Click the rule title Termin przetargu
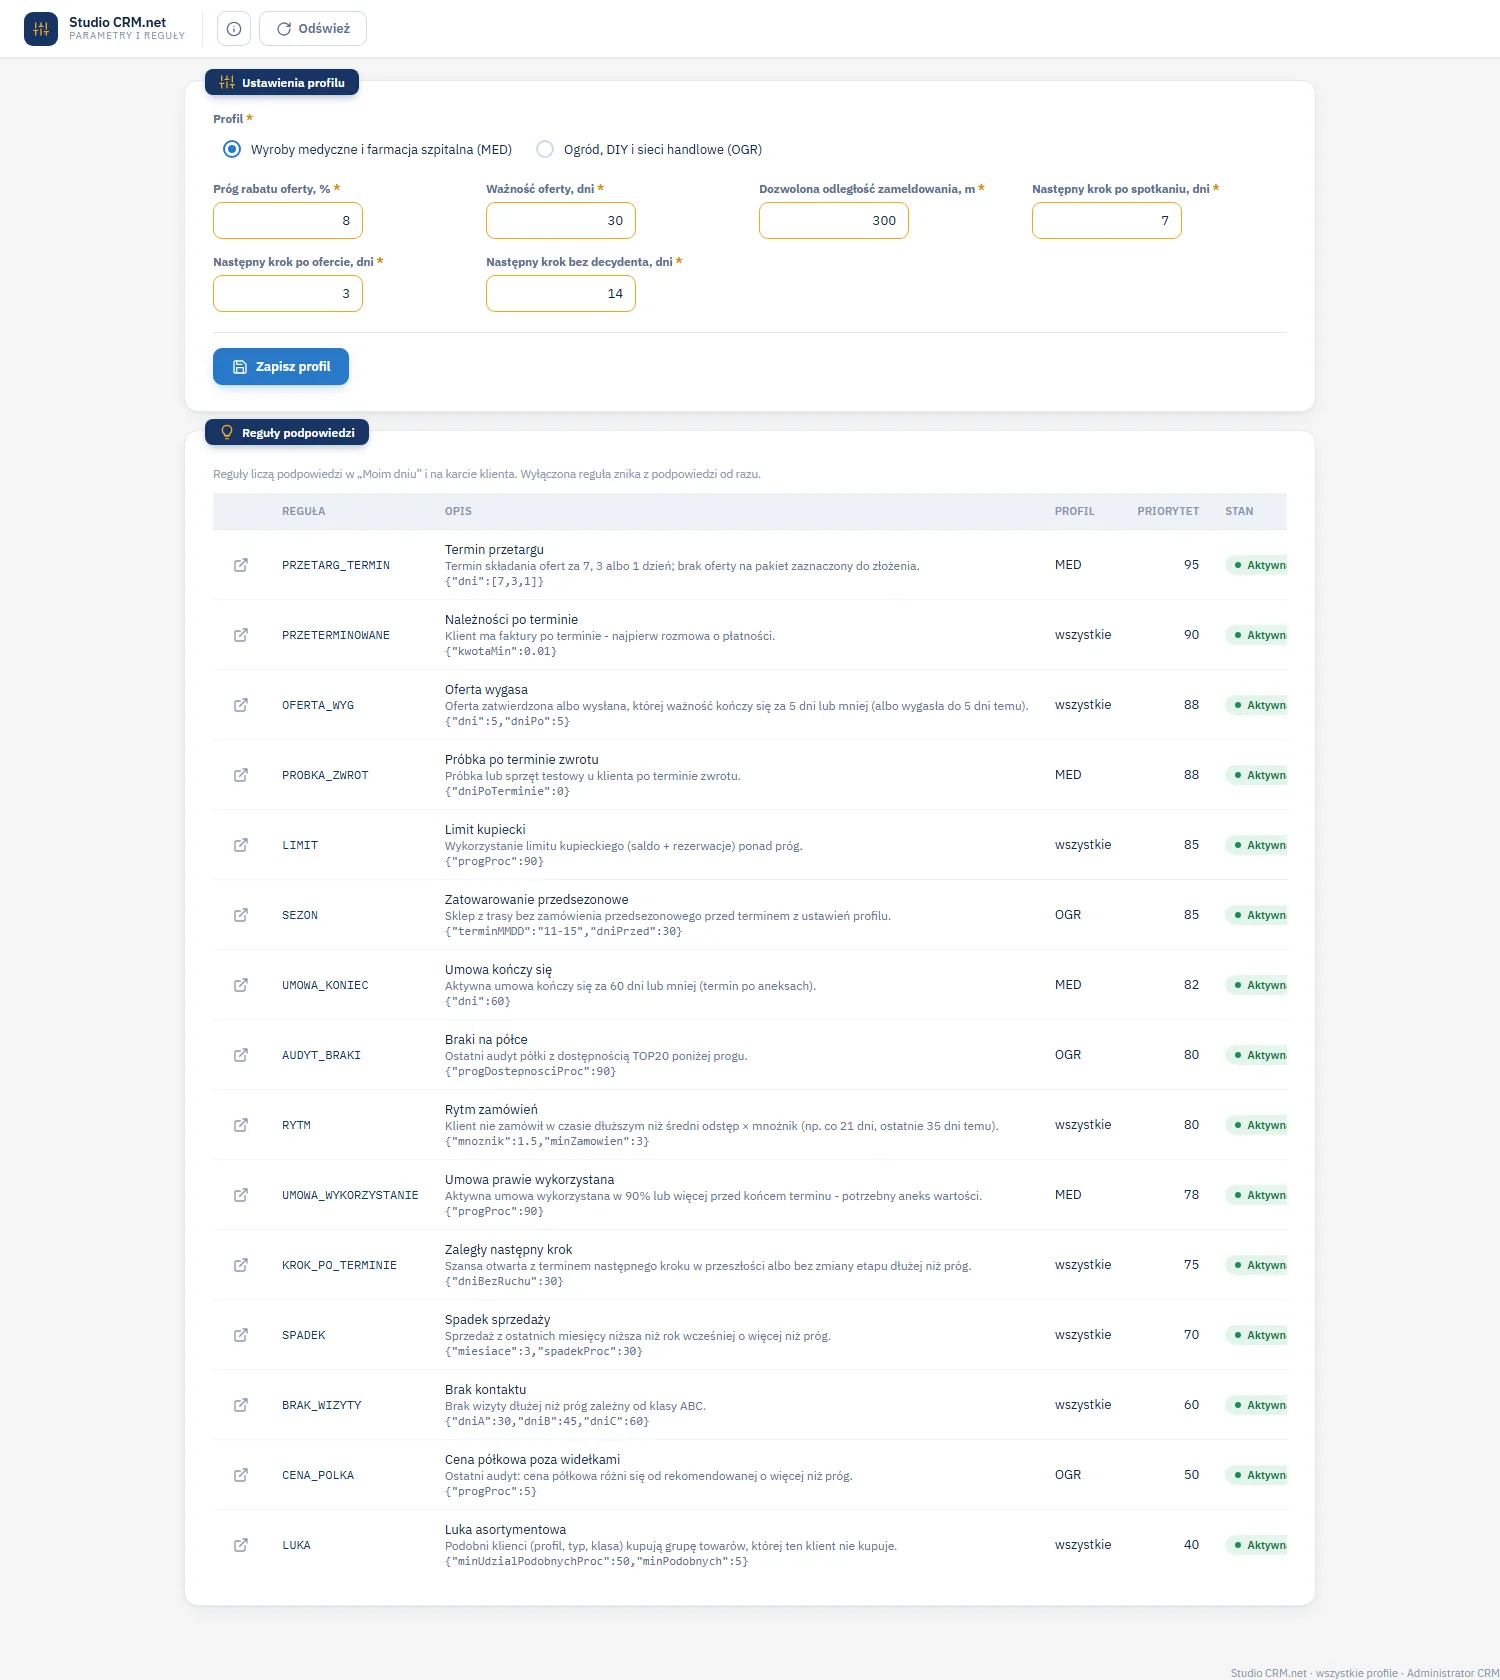Screen dimensions: 1500x1680 coord(494,550)
